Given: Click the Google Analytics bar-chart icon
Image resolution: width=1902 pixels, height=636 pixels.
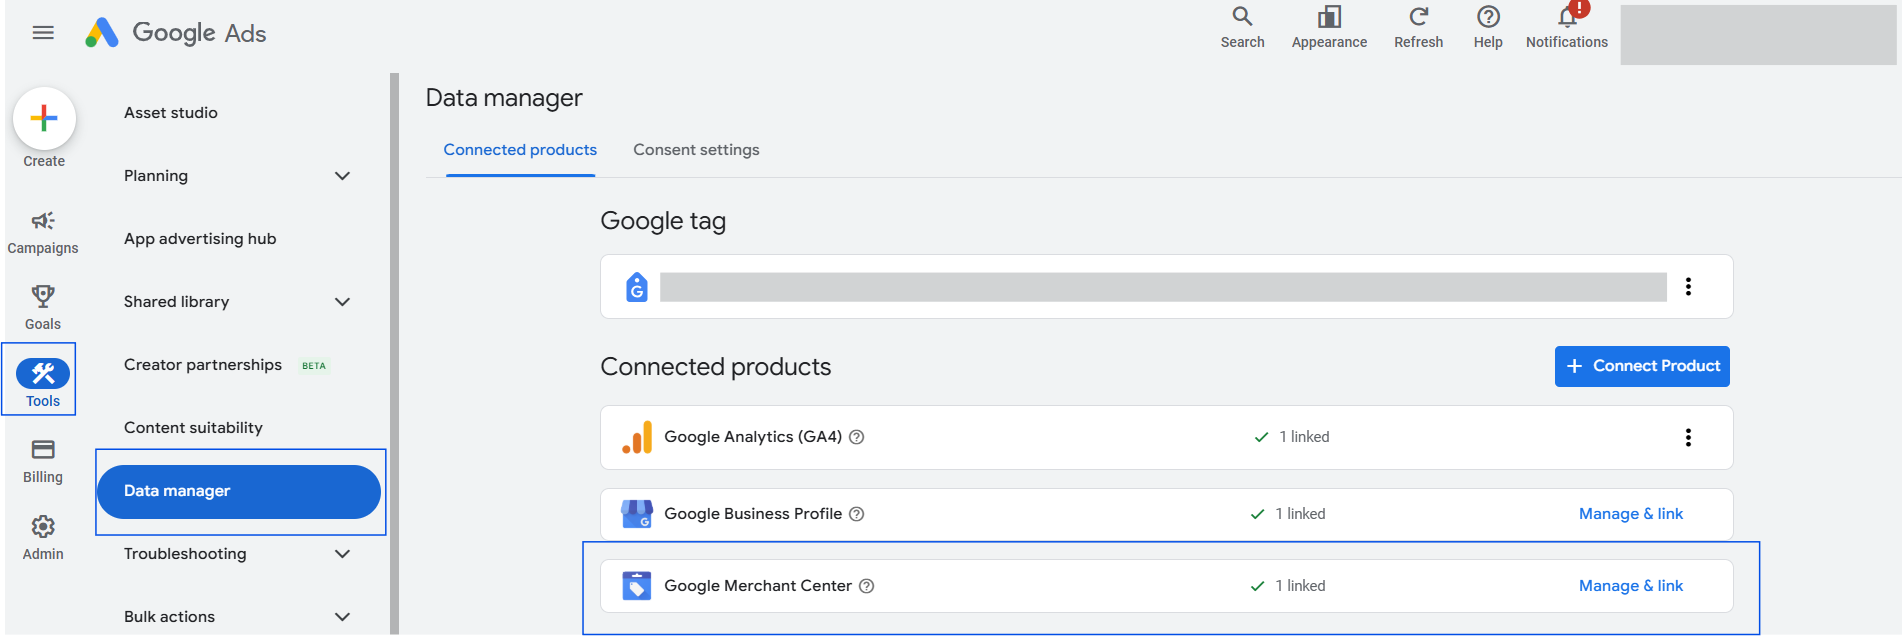Looking at the screenshot, I should pos(637,438).
